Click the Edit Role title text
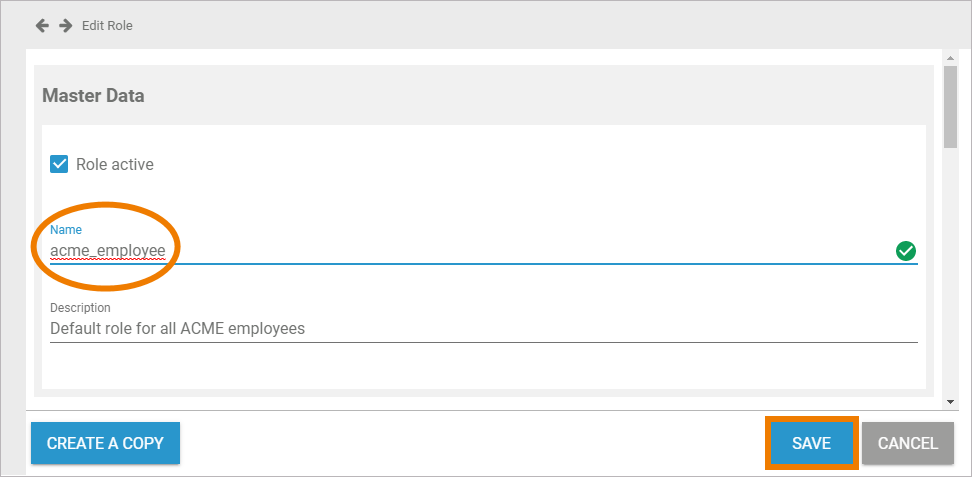Viewport: 972px width, 477px height. pos(107,25)
